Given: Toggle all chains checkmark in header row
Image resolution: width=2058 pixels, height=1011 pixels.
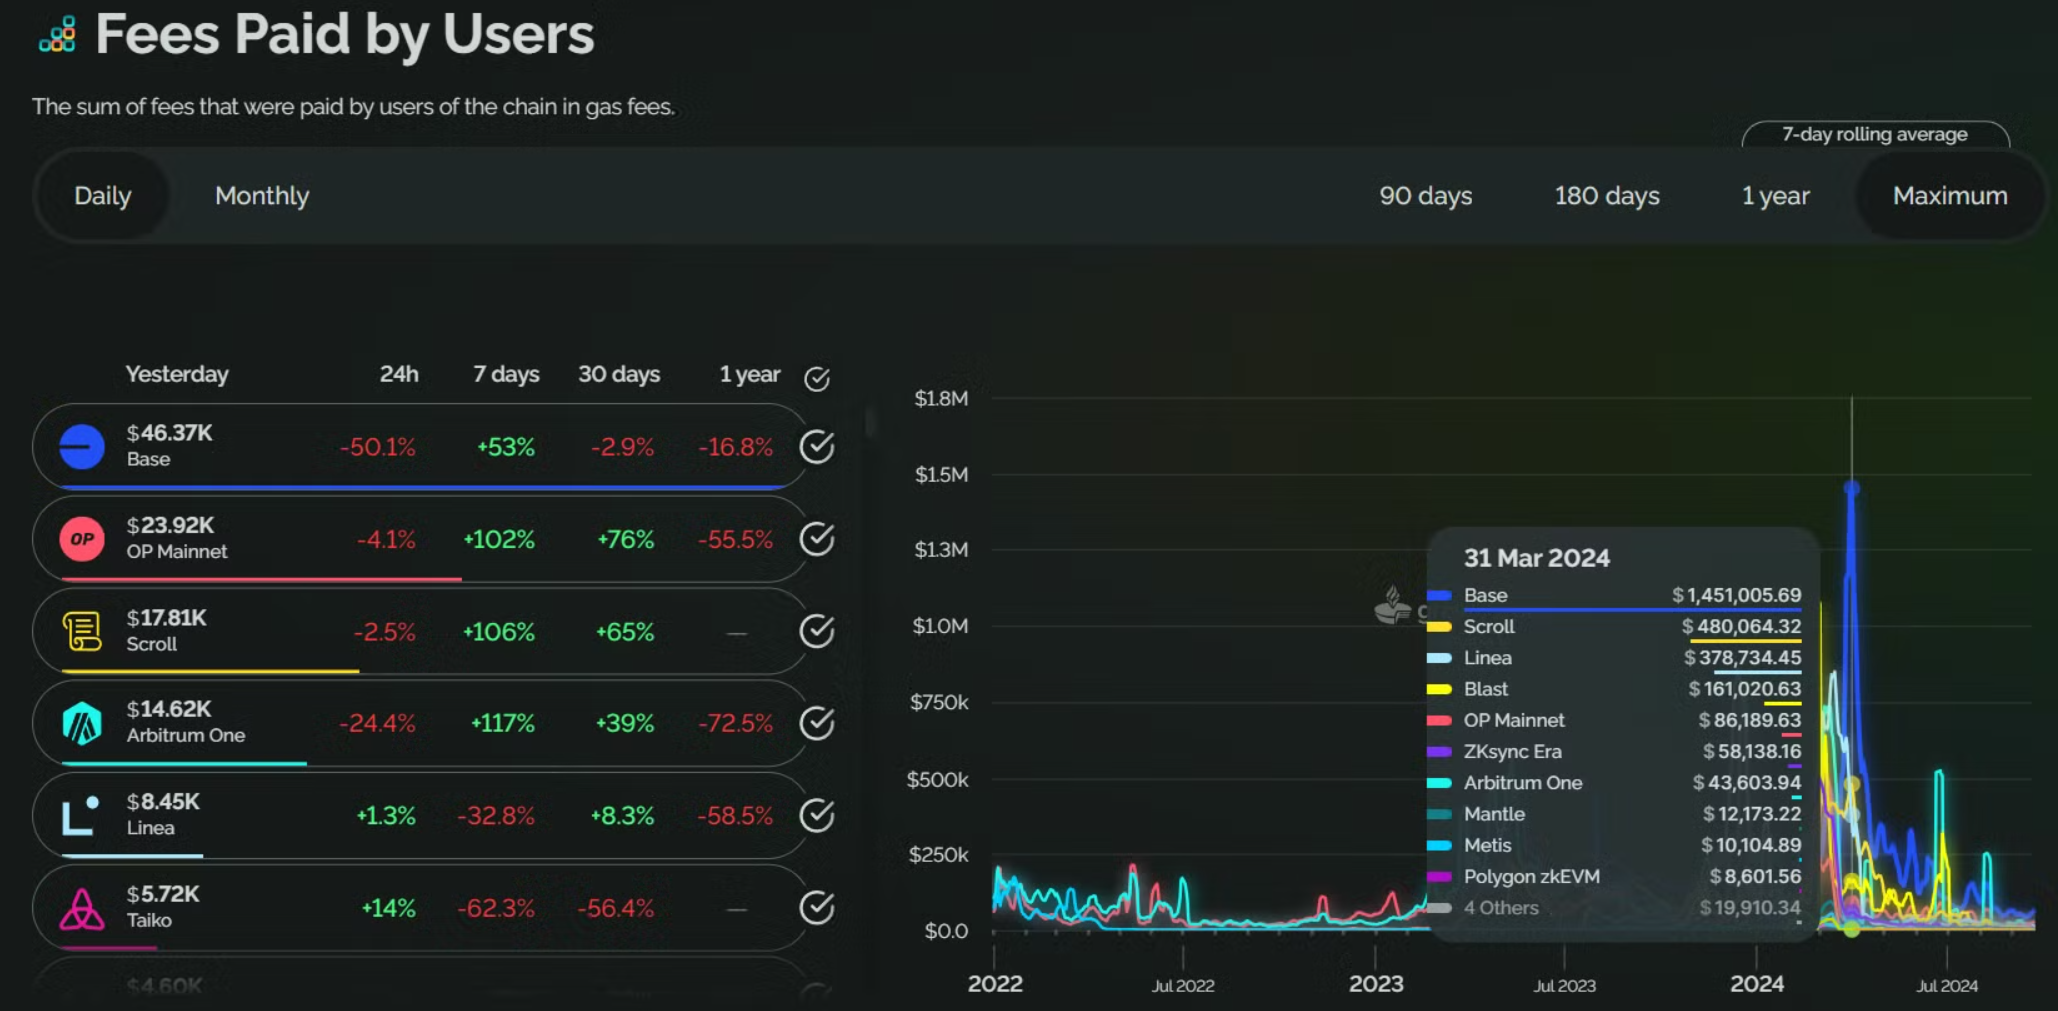Looking at the screenshot, I should point(817,378).
